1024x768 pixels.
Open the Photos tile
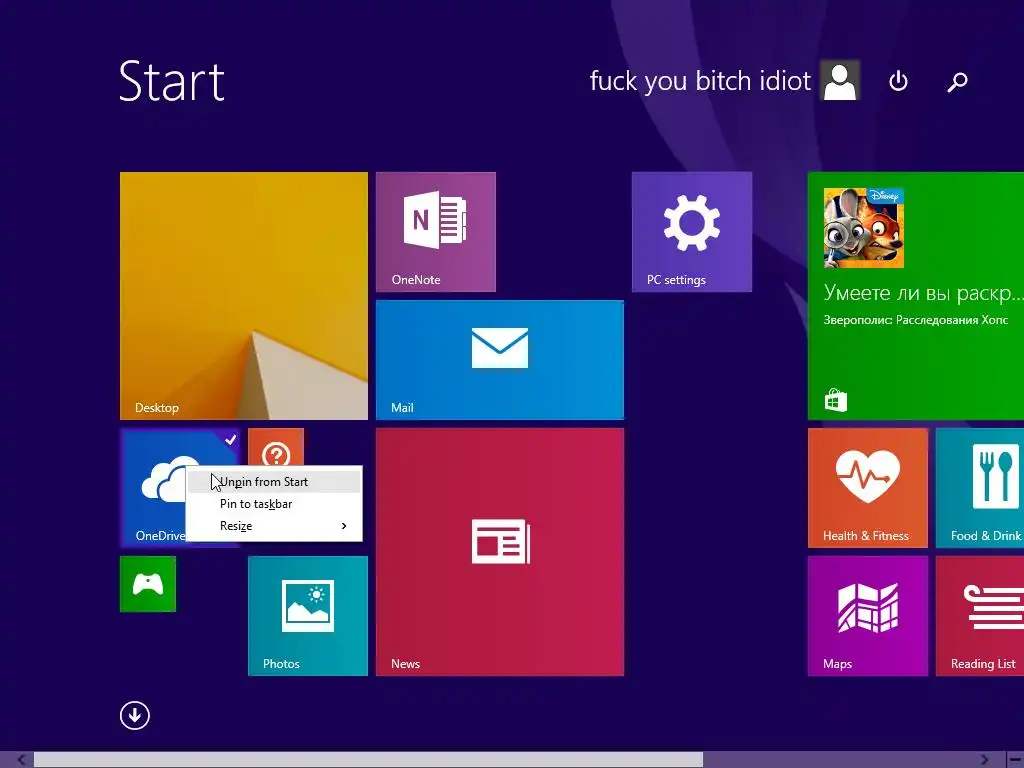pos(308,616)
